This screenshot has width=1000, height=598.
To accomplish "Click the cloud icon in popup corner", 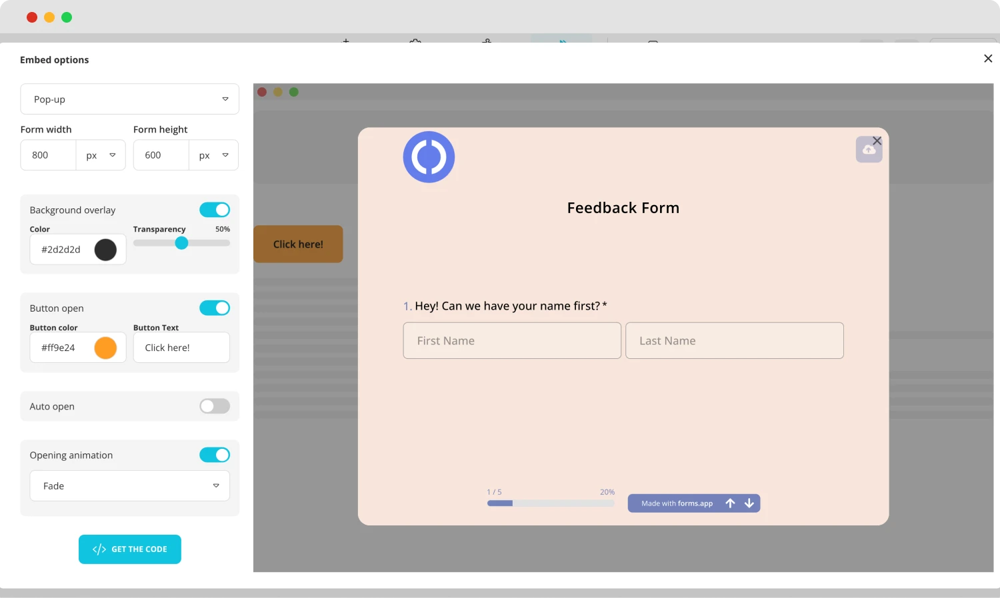I will (x=868, y=150).
